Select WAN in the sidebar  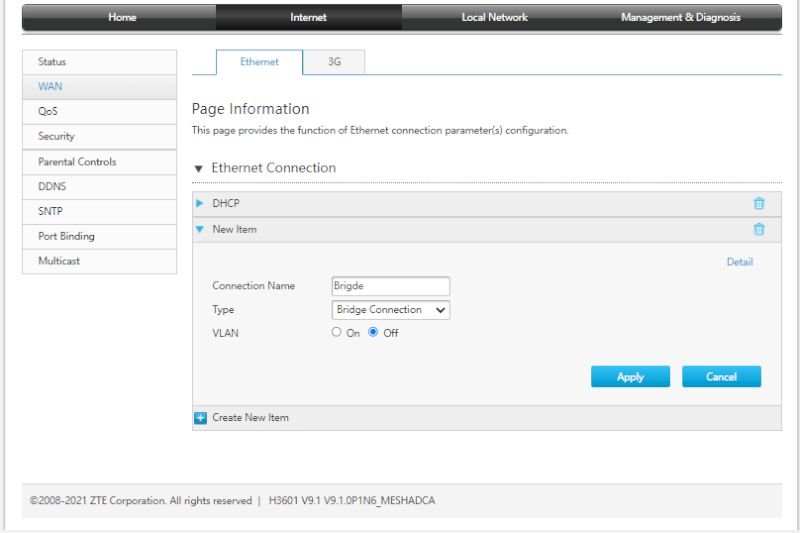99,87
